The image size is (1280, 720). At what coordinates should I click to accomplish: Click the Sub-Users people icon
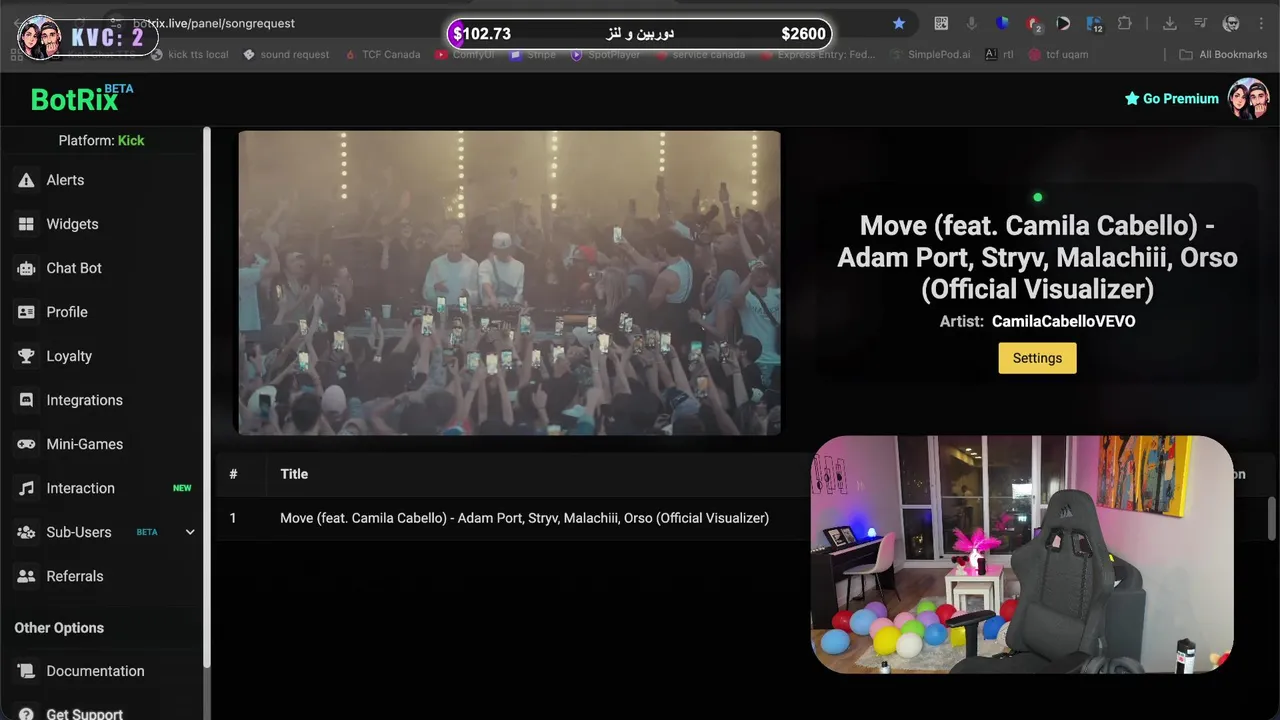26,532
